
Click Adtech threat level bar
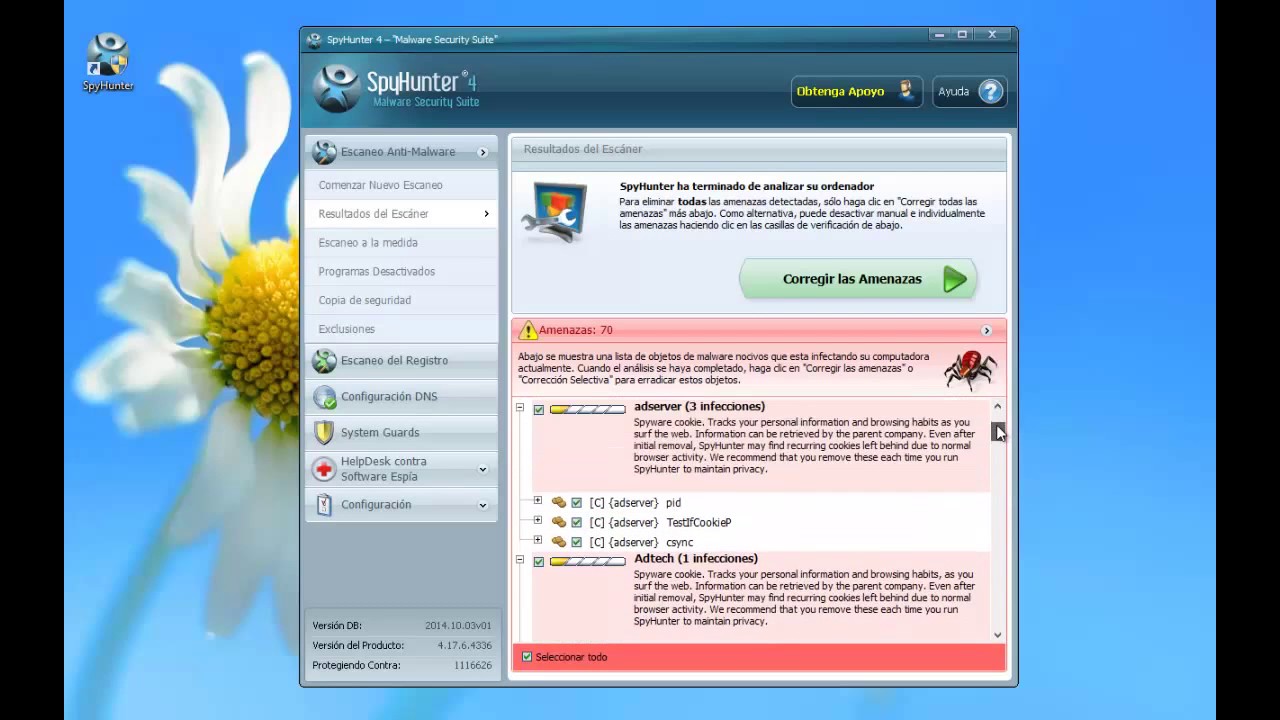pos(588,562)
